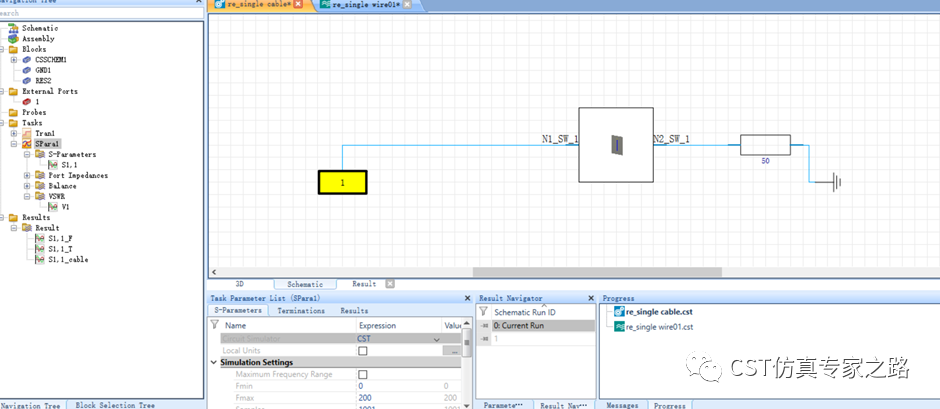
Task: Switch to the Schematic view tab
Action: point(305,284)
